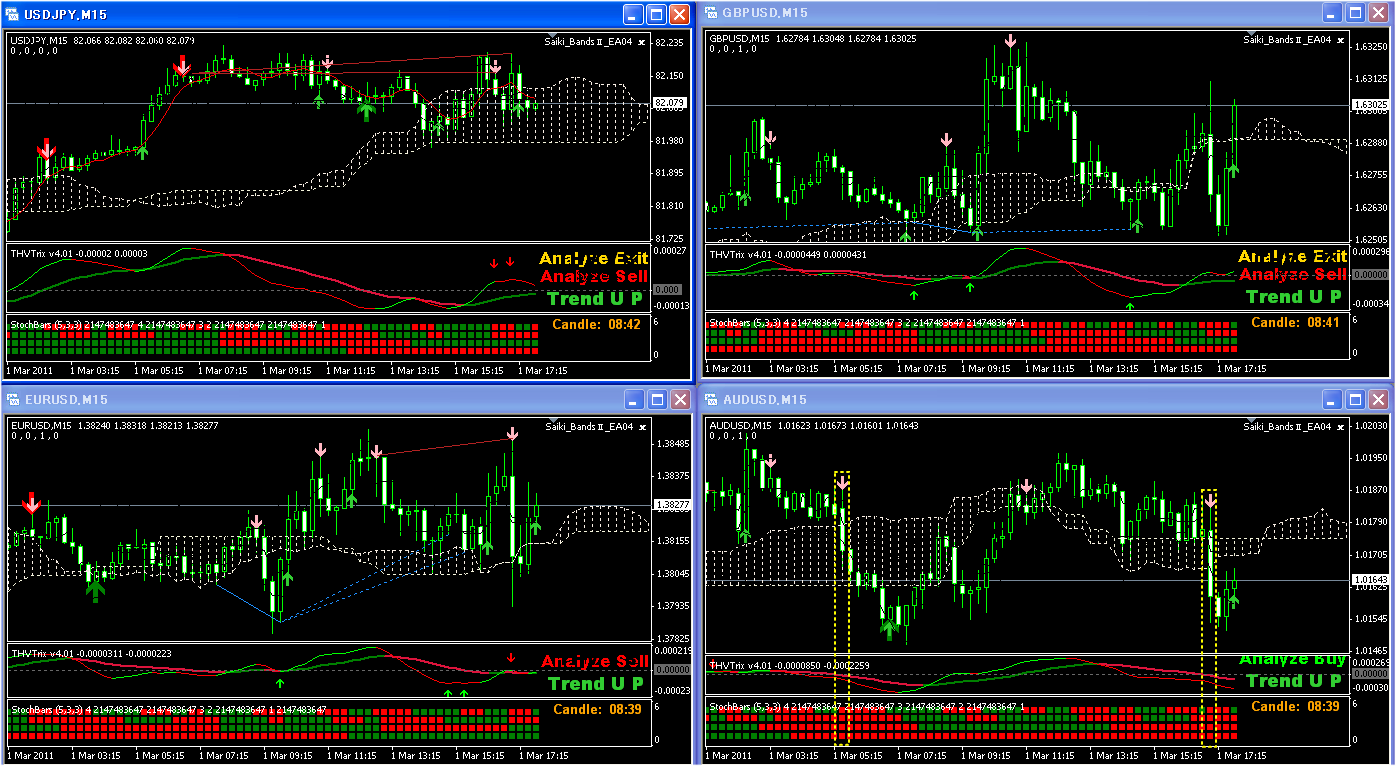
Task: Maximize the USDJPY,M15 chart window
Action: 656,14
